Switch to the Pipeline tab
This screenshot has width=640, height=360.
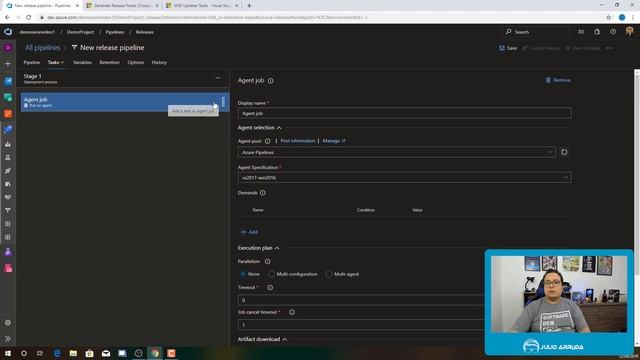click(31, 62)
